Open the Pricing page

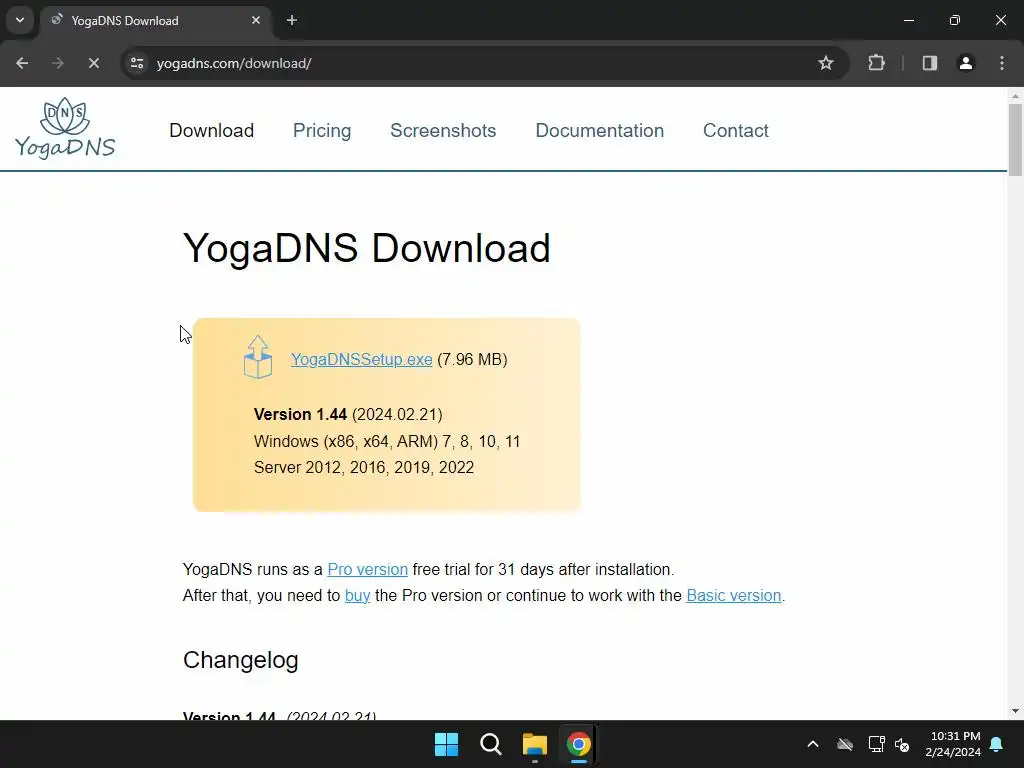pos(322,131)
